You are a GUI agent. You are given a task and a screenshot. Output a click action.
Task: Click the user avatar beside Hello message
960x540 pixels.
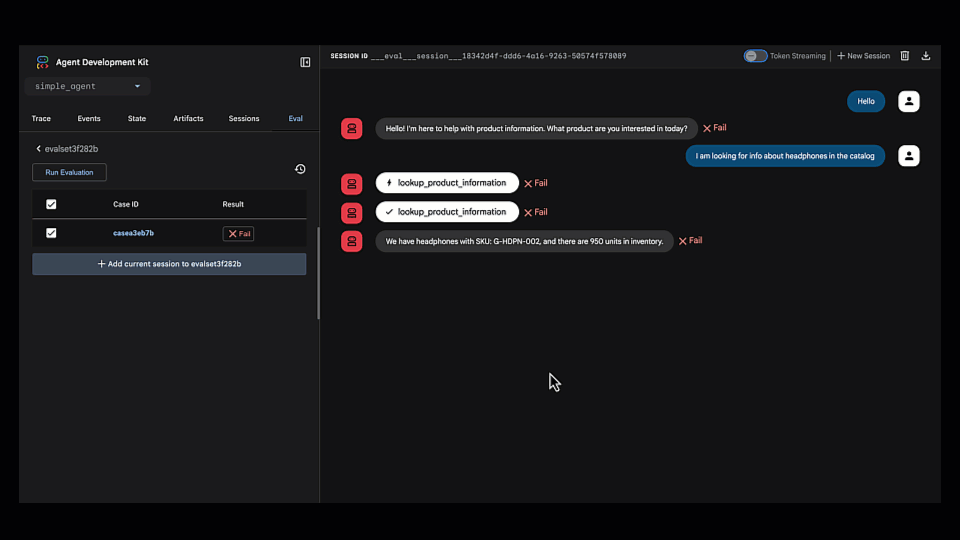pyautogui.click(x=909, y=101)
